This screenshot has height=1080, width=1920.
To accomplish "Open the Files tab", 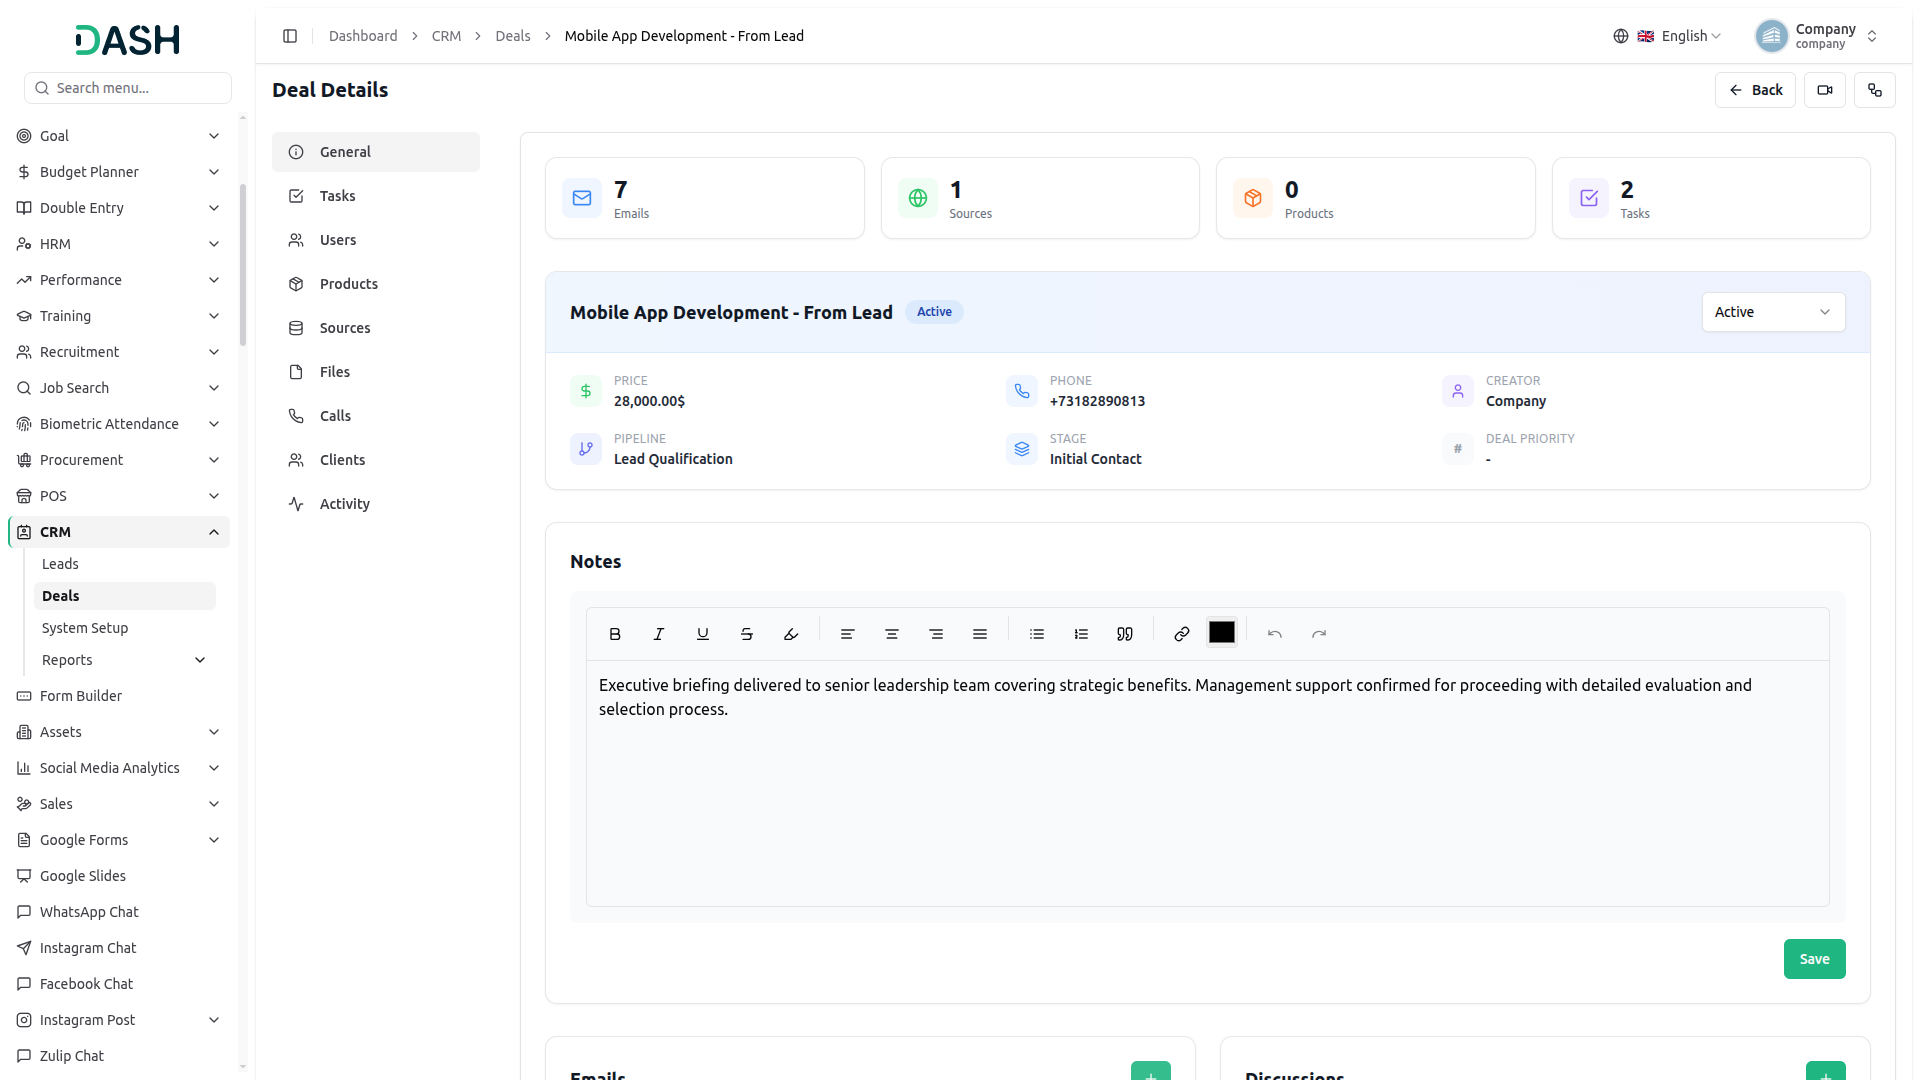I will click(x=376, y=372).
